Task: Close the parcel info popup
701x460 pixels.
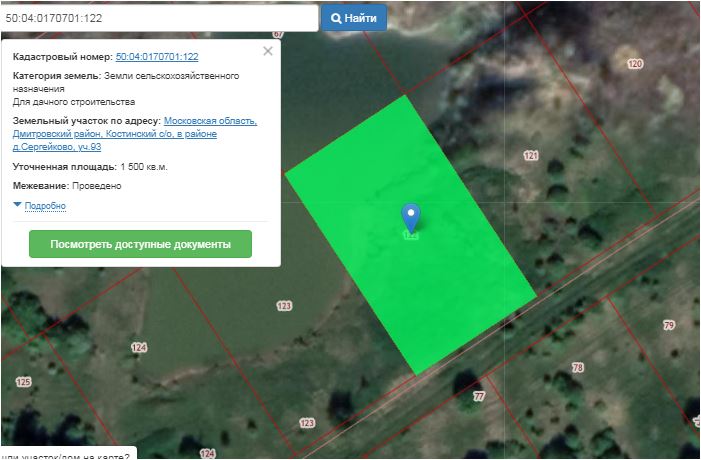Action: 267,51
